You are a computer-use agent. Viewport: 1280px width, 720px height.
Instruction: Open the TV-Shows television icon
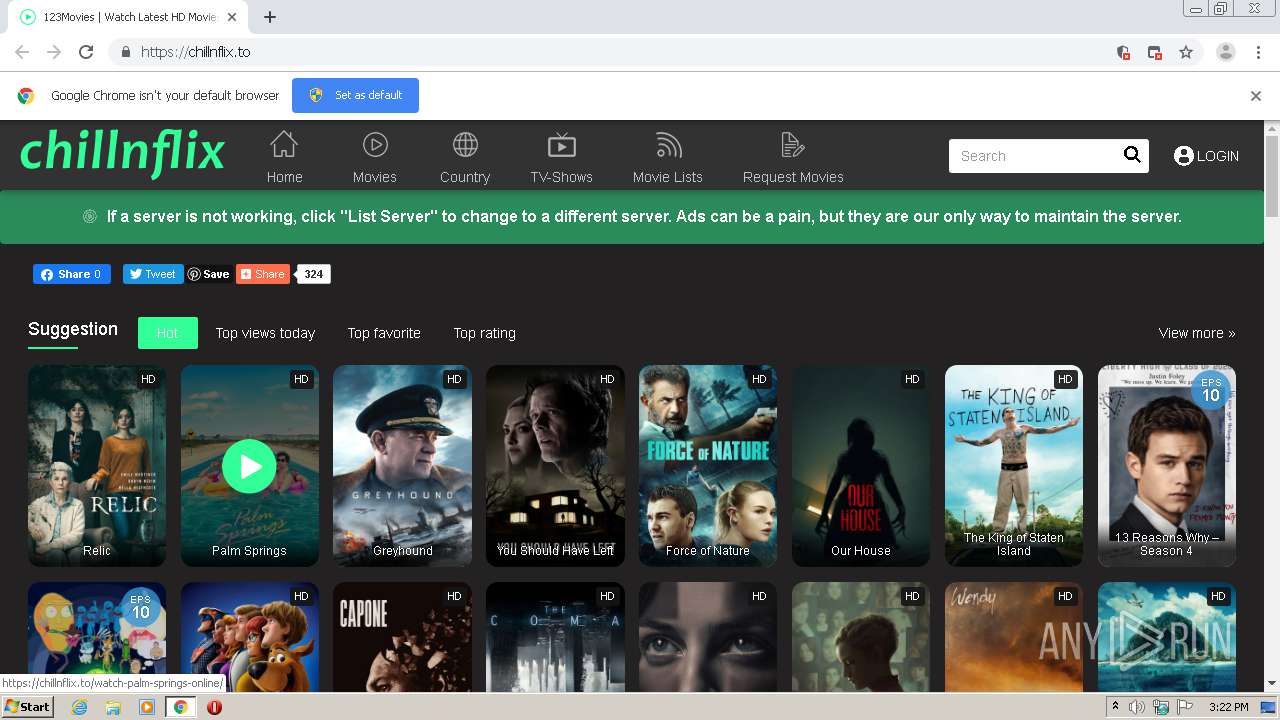pos(561,145)
